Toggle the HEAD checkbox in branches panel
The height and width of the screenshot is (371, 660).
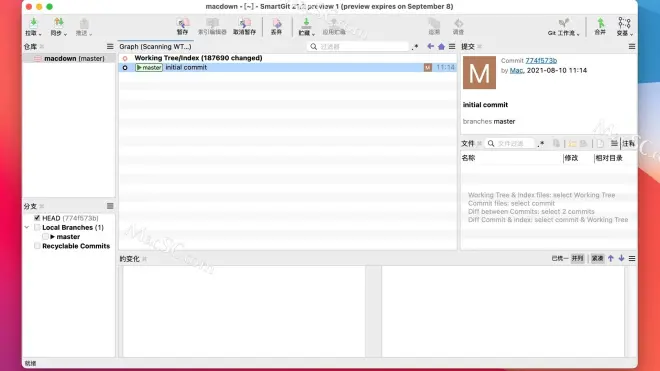point(37,218)
